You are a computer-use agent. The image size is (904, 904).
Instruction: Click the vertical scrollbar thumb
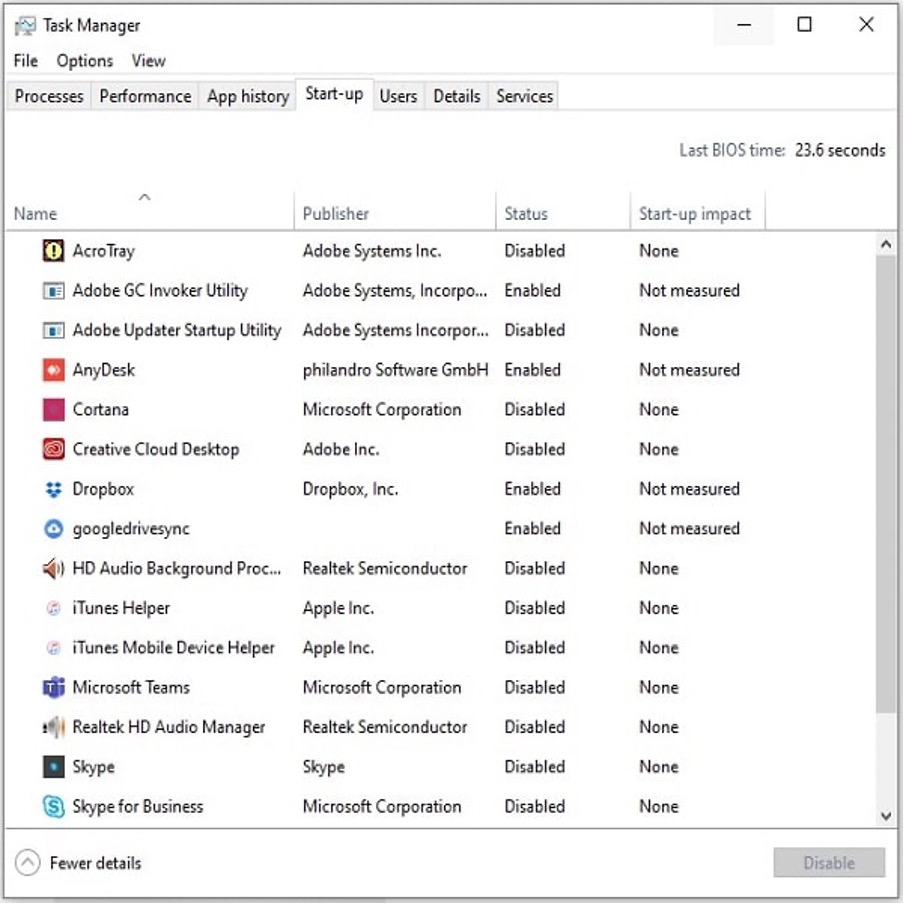(x=886, y=484)
